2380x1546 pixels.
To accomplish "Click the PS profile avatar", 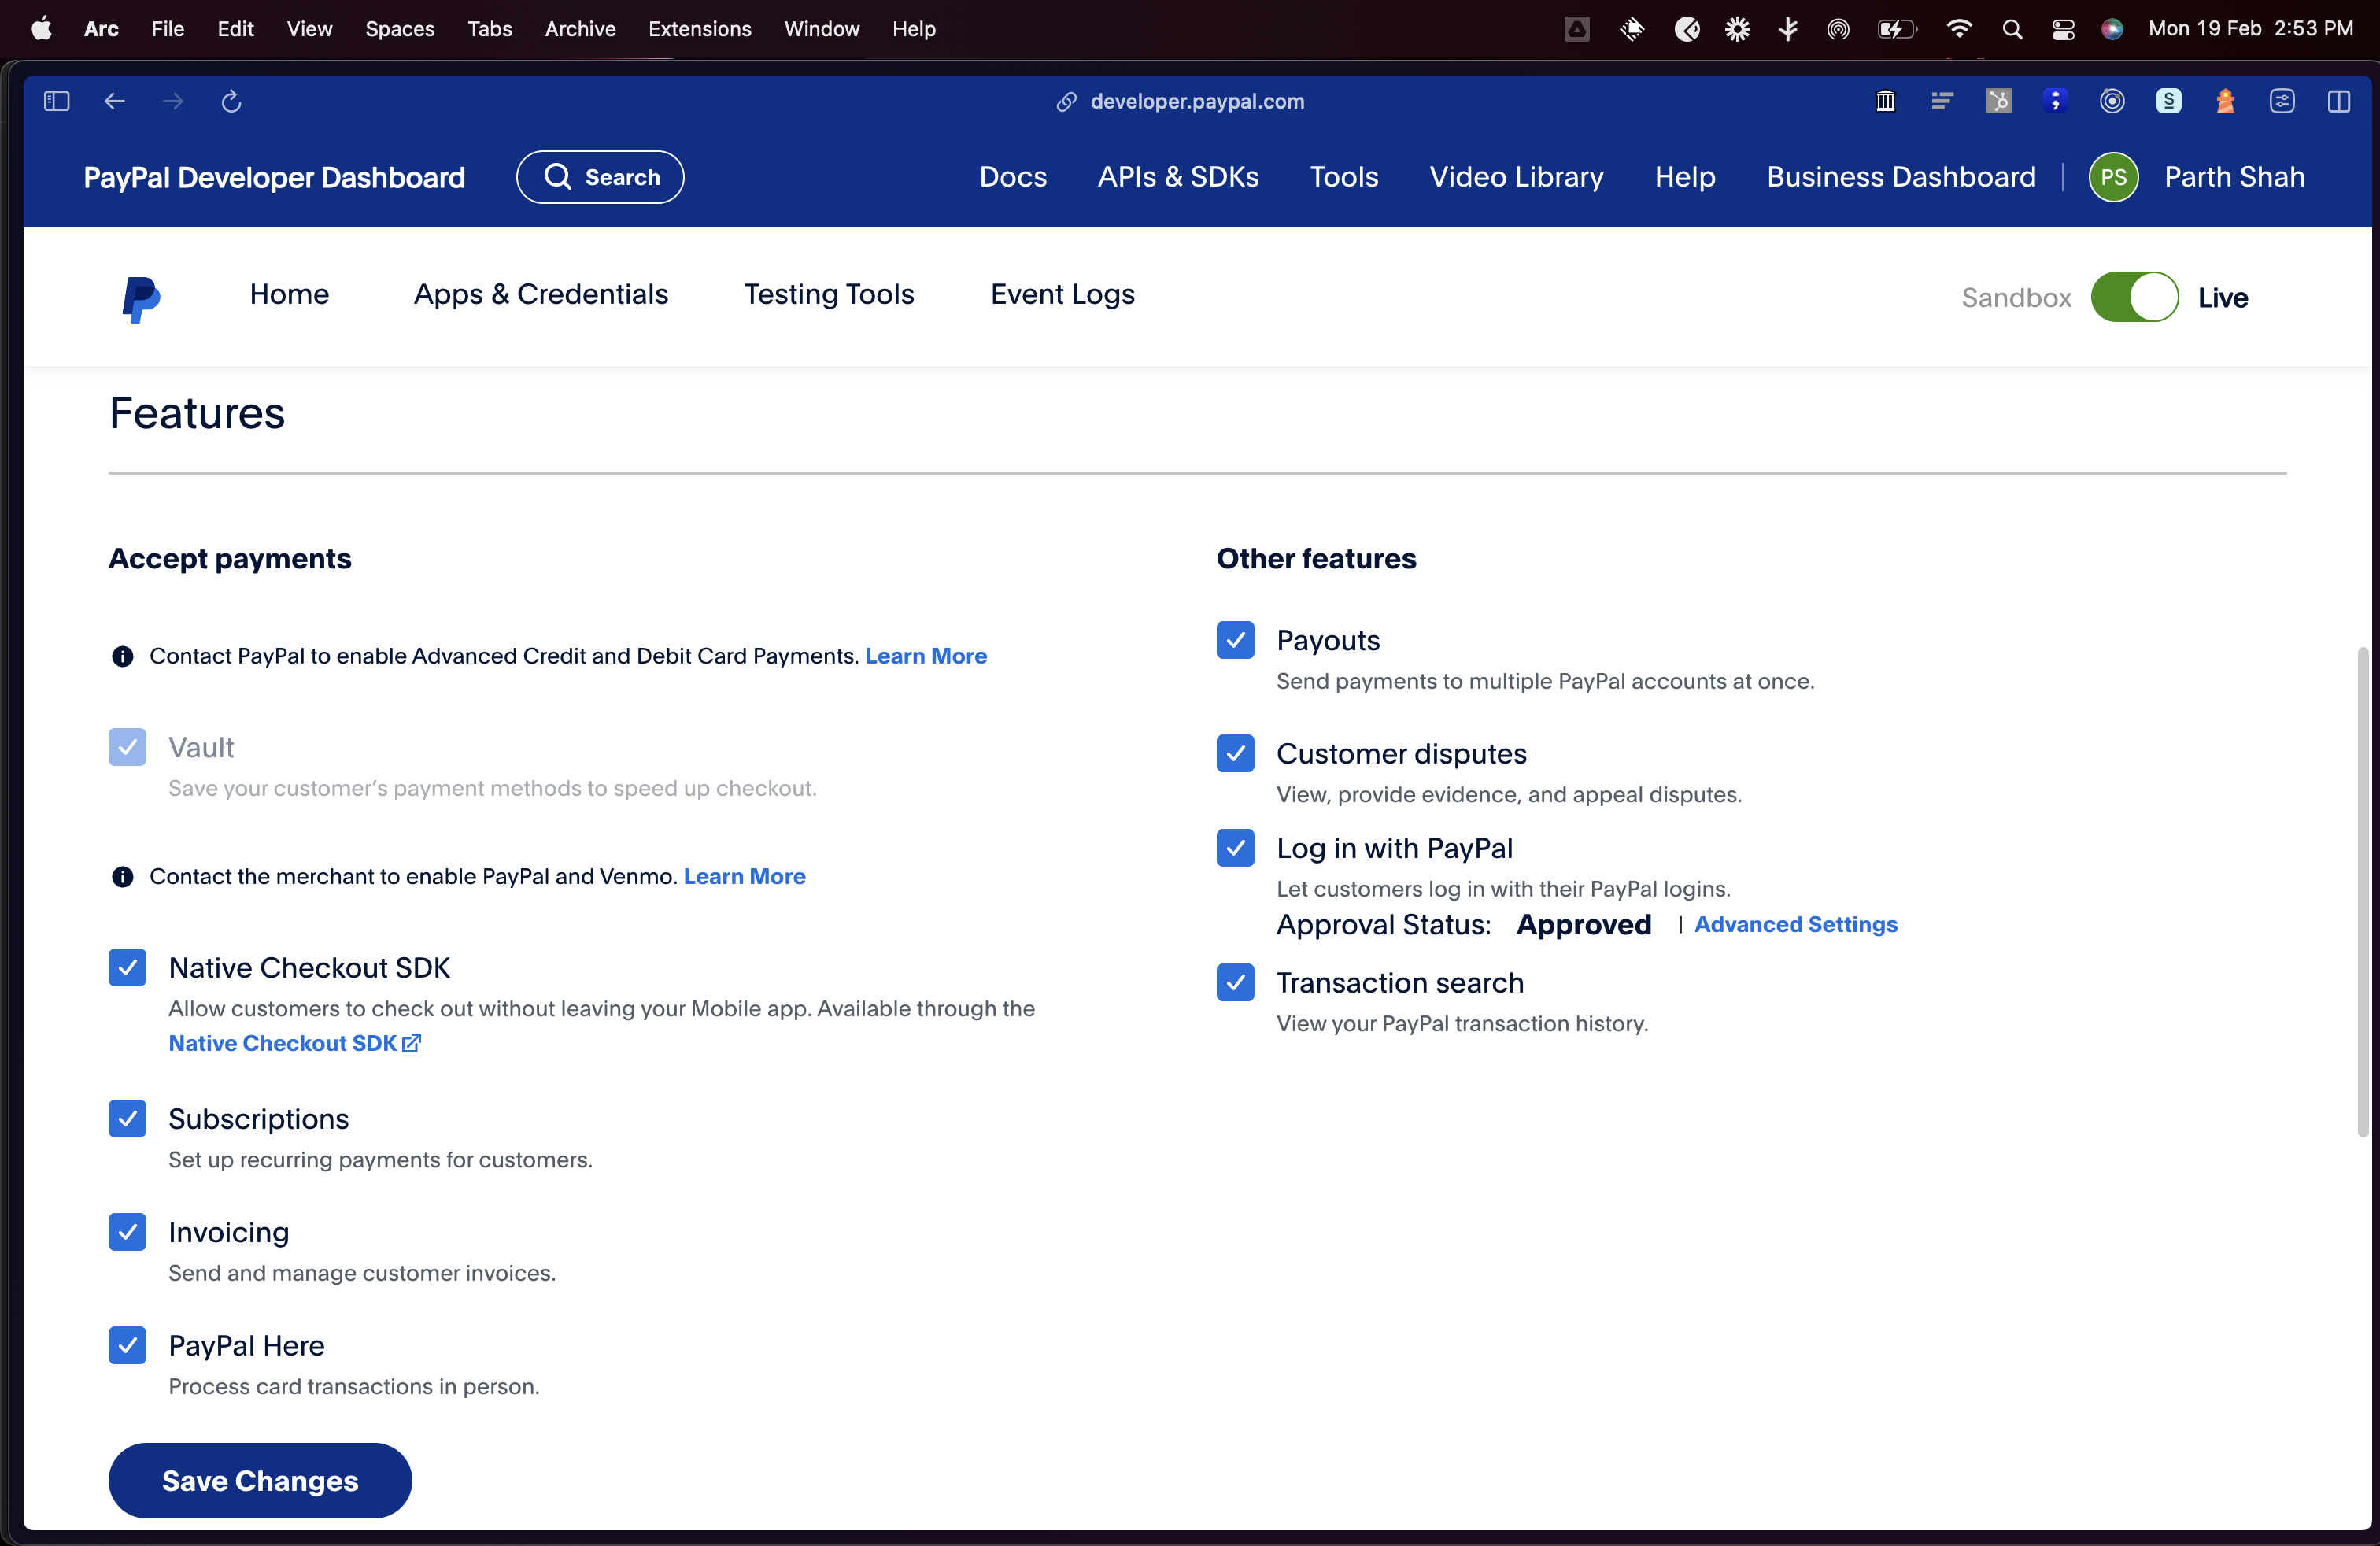I will click(2113, 178).
